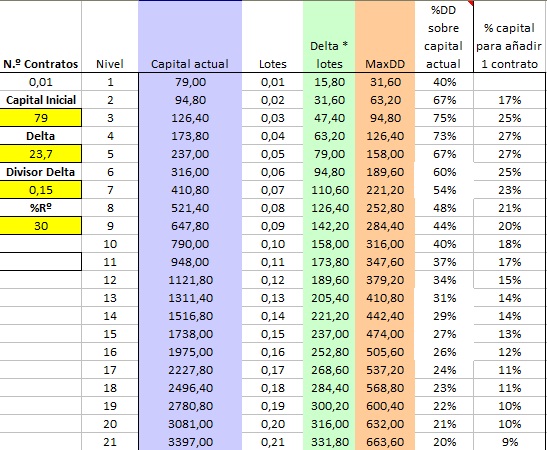Select Lotes cell 0,06
Screen dimensions: 547x450
click(272, 172)
